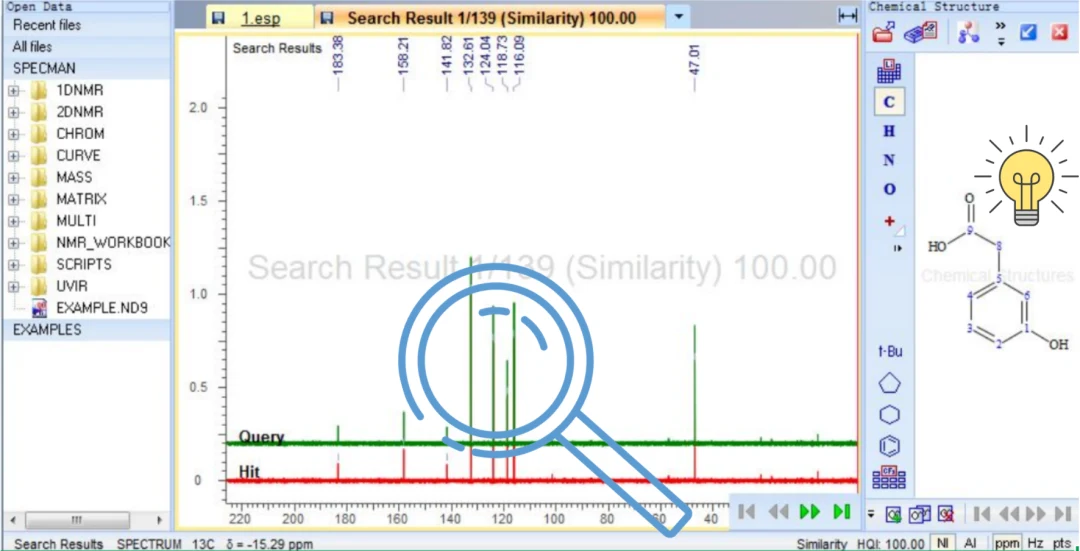The image size is (1080, 551).
Task: Click the 158.21 peak label
Action: 404,55
